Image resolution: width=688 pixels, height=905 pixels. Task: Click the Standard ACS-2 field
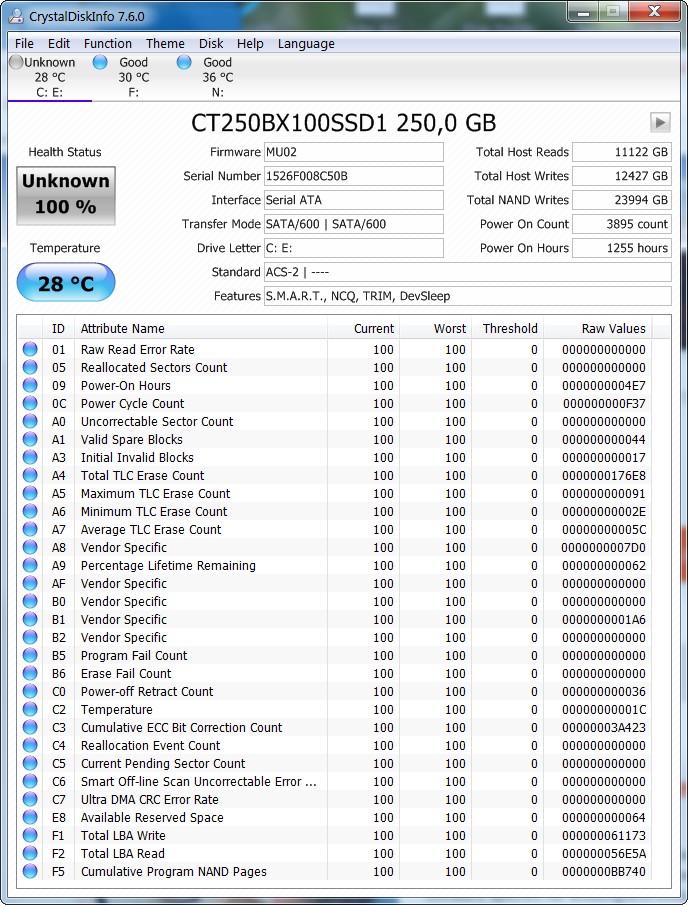[x=468, y=272]
